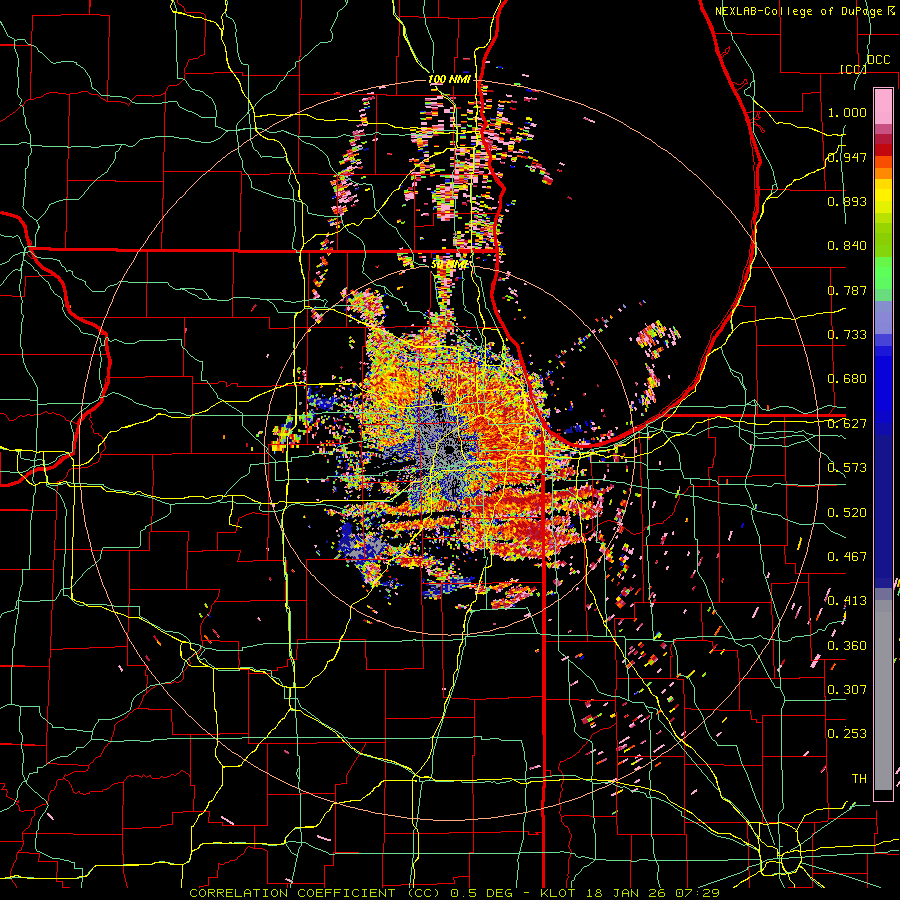Click the 0.307 scale value
Image resolution: width=900 pixels, height=900 pixels.
click(847, 690)
